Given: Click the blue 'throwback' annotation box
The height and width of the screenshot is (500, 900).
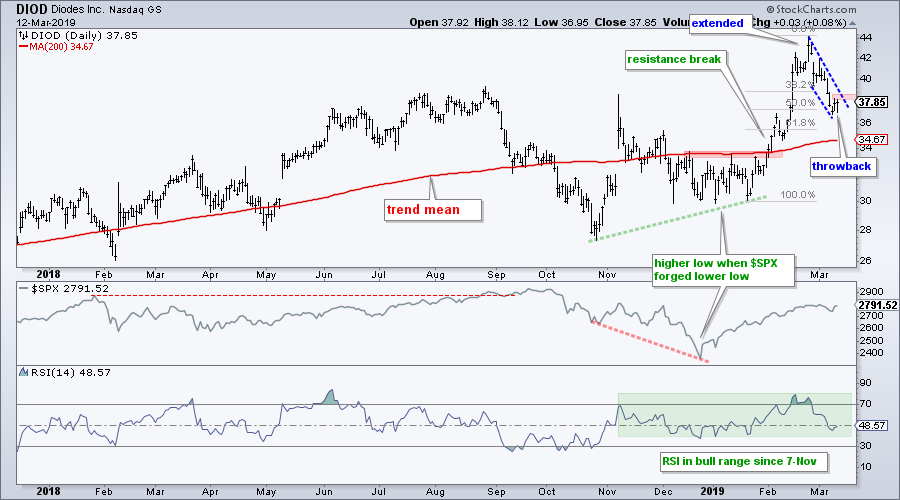Looking at the screenshot, I should point(841,166).
